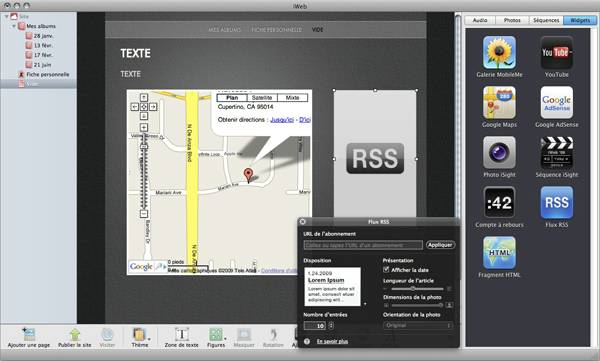Image resolution: width=600 pixels, height=361 pixels.
Task: Select the Fragment HTML widget
Action: coord(499,253)
